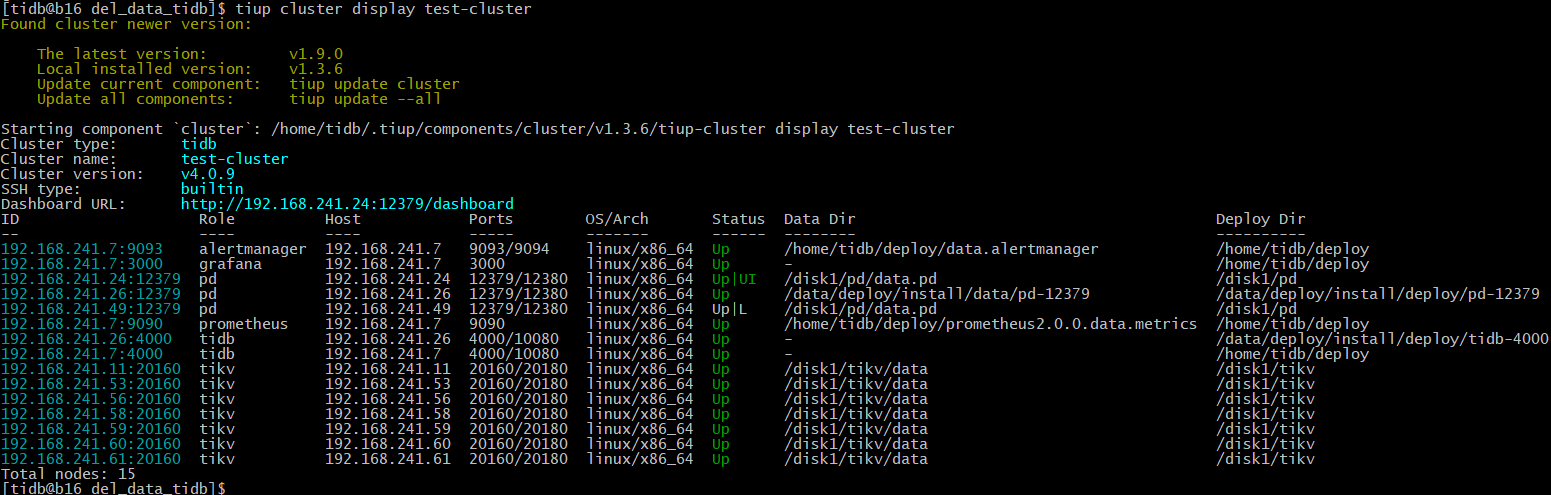The image size is (1551, 495).
Task: Click the Role column header
Action: pyautogui.click(x=217, y=219)
